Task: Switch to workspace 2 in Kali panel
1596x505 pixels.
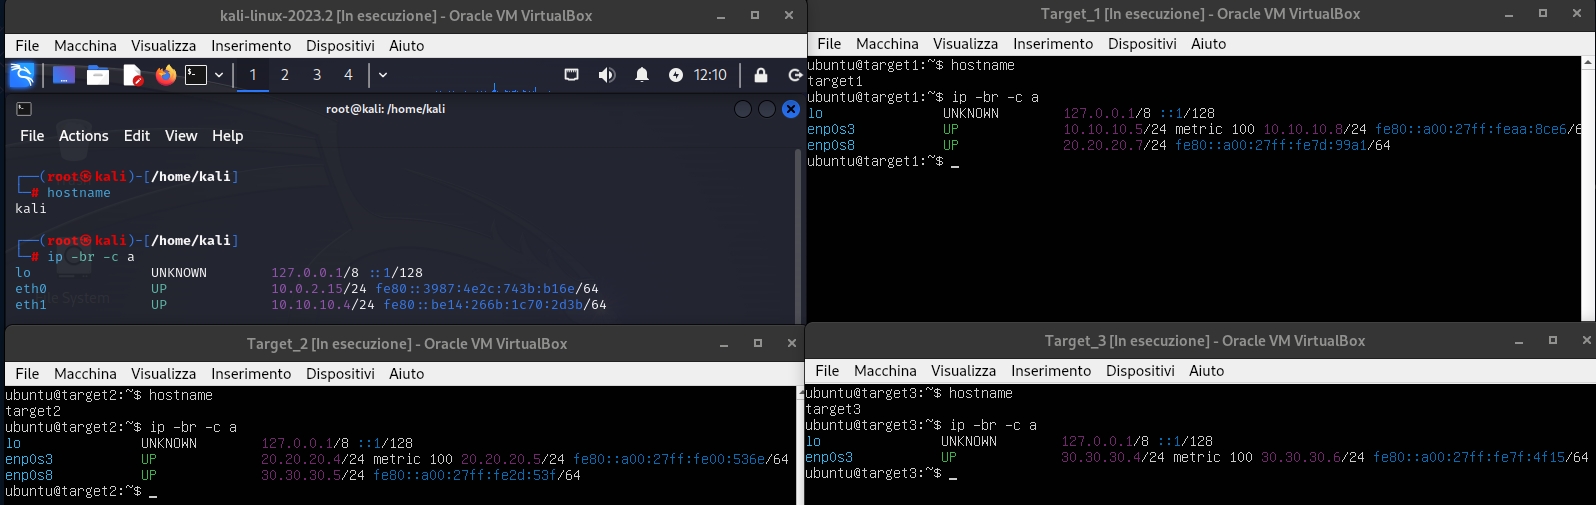Action: point(285,75)
